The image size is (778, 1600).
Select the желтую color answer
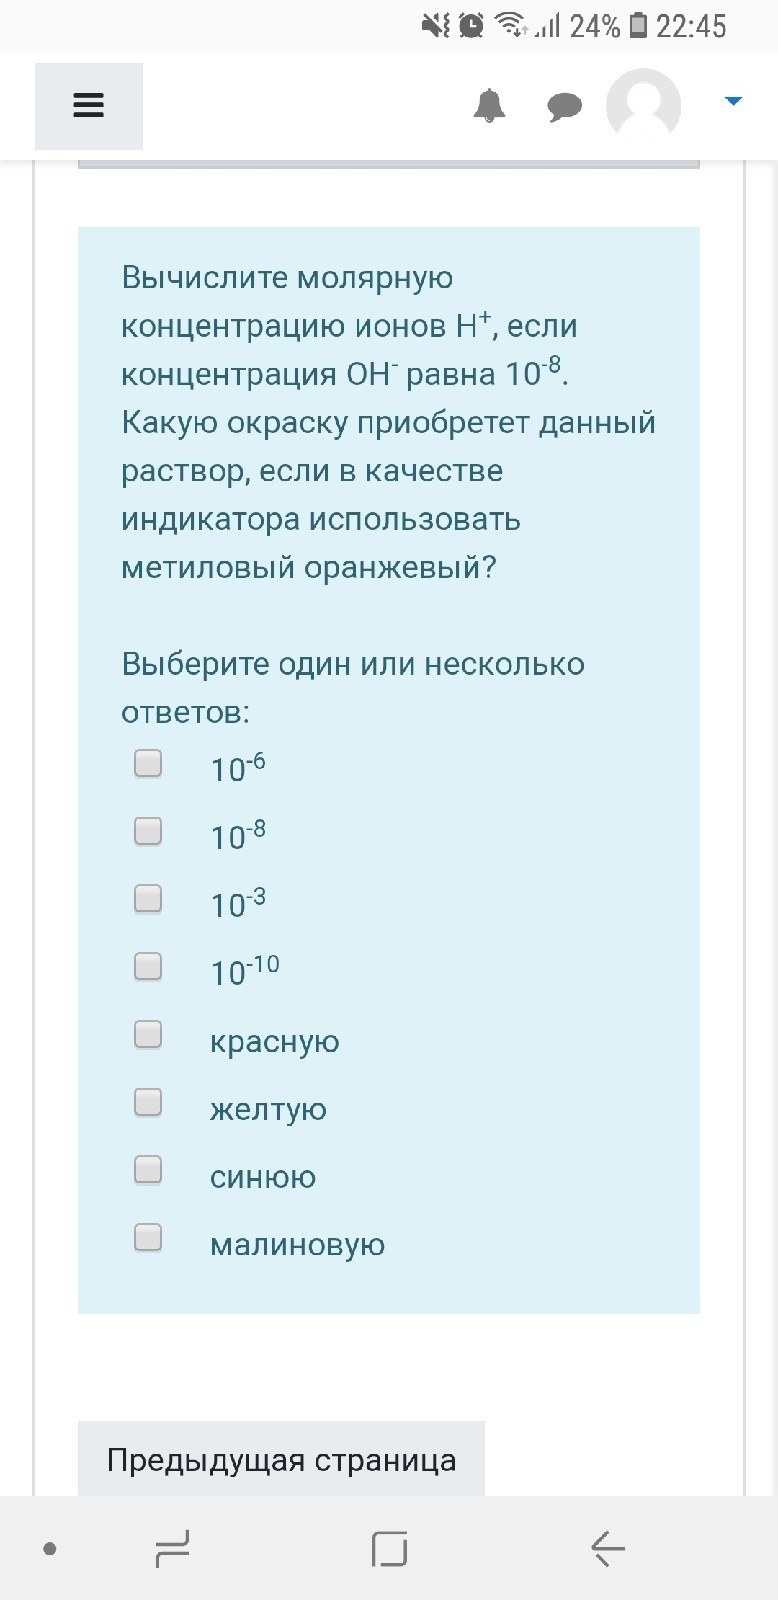(147, 1103)
